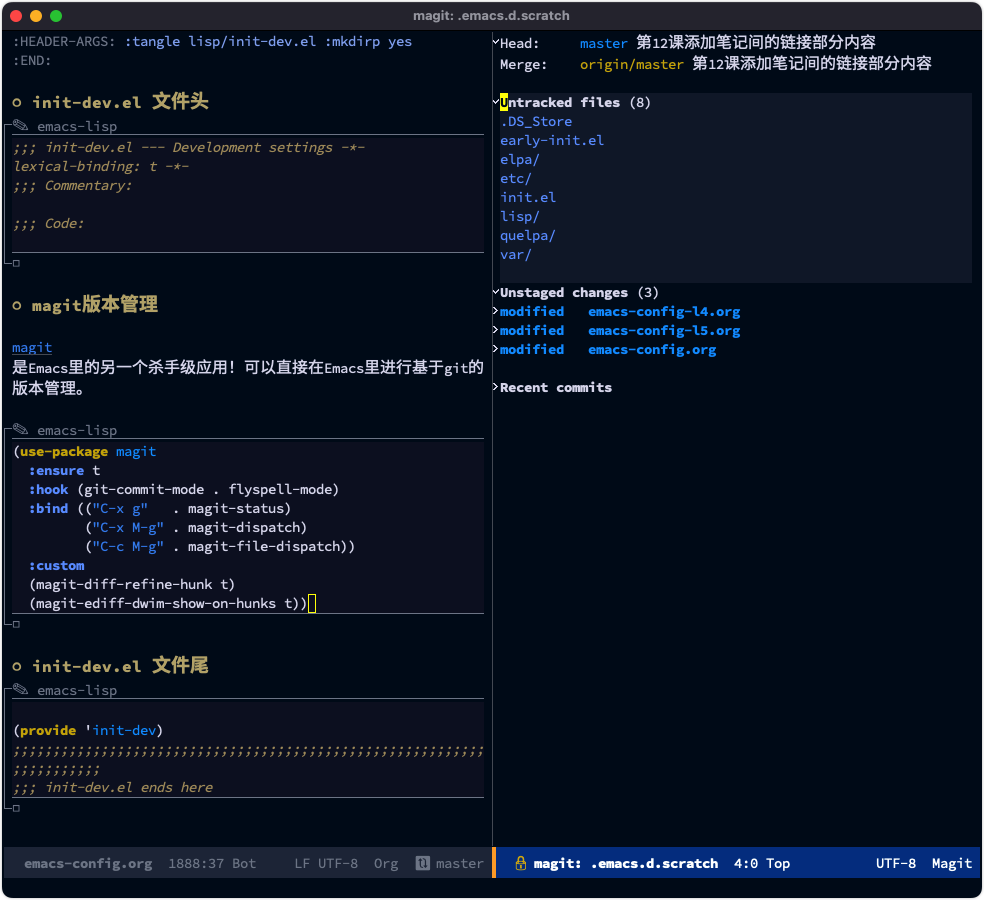Viewport: 984px width, 900px height.
Task: Select early-init.el untracked file
Action: click(x=552, y=140)
